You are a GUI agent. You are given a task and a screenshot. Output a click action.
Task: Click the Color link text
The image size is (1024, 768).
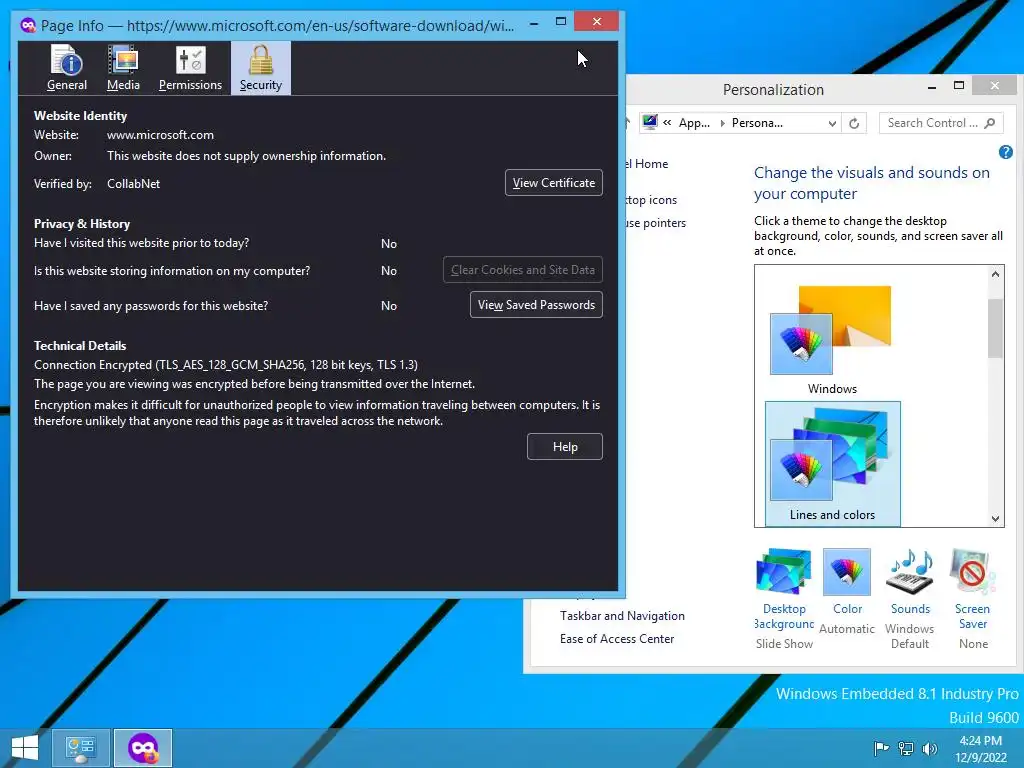point(847,609)
